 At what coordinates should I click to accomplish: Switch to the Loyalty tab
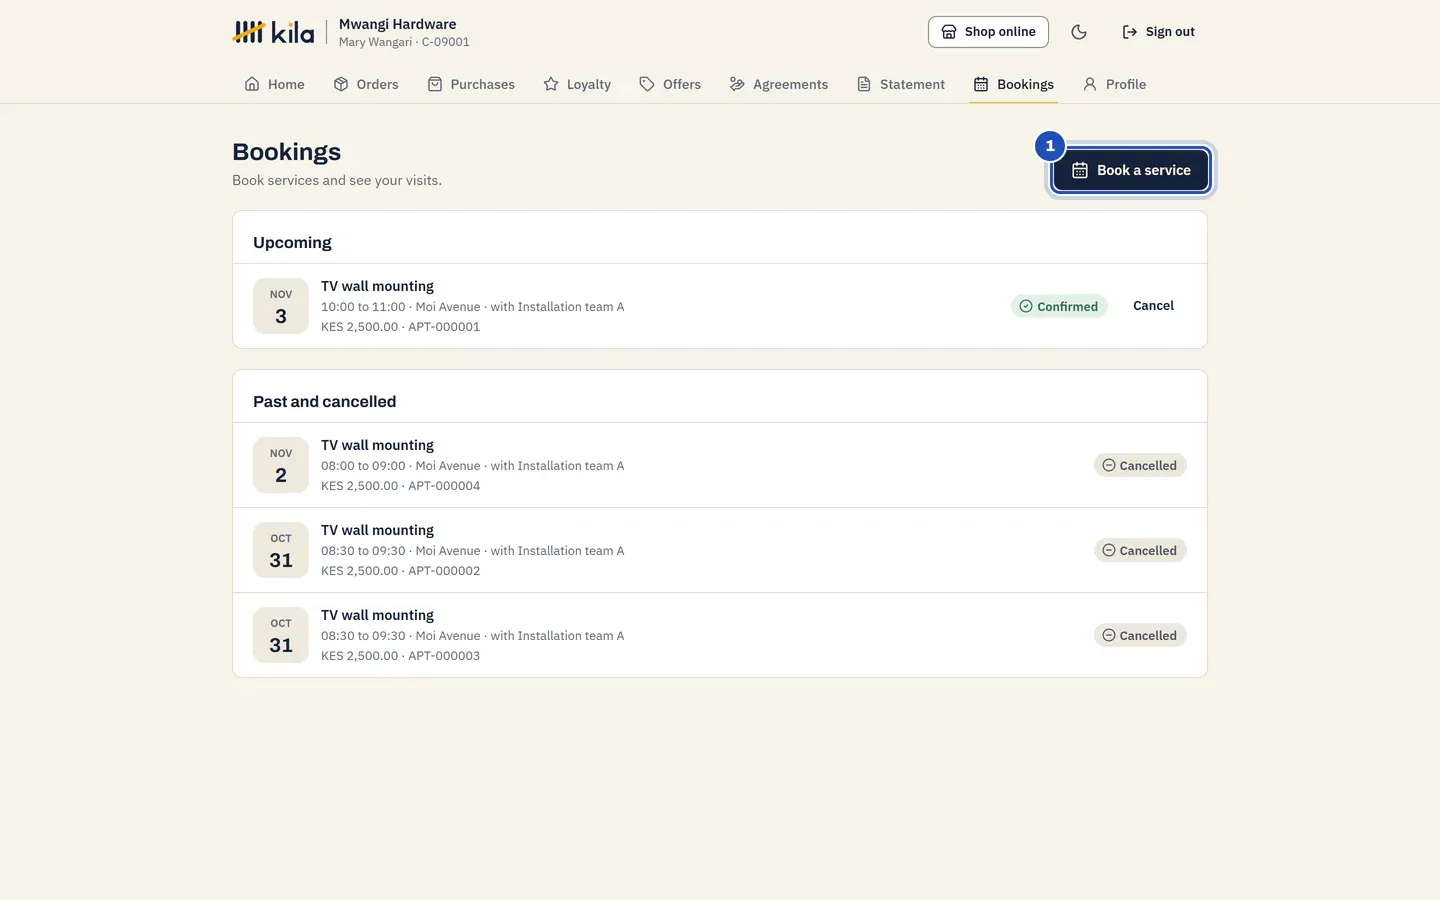[577, 84]
